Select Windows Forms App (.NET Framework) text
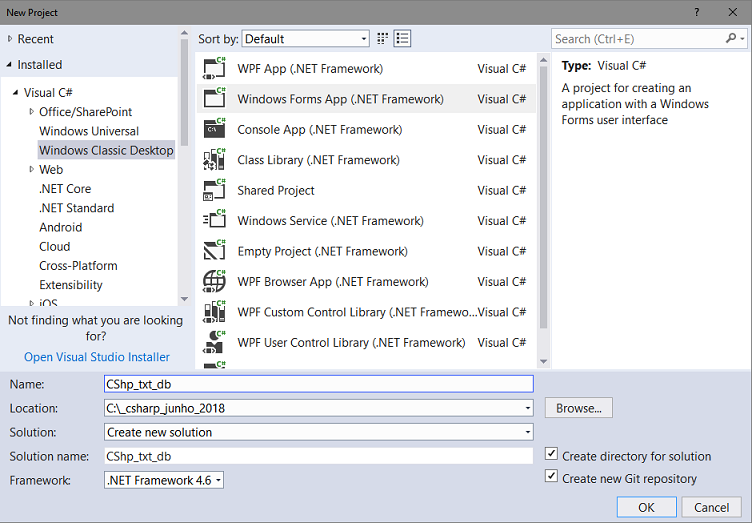 coord(341,99)
